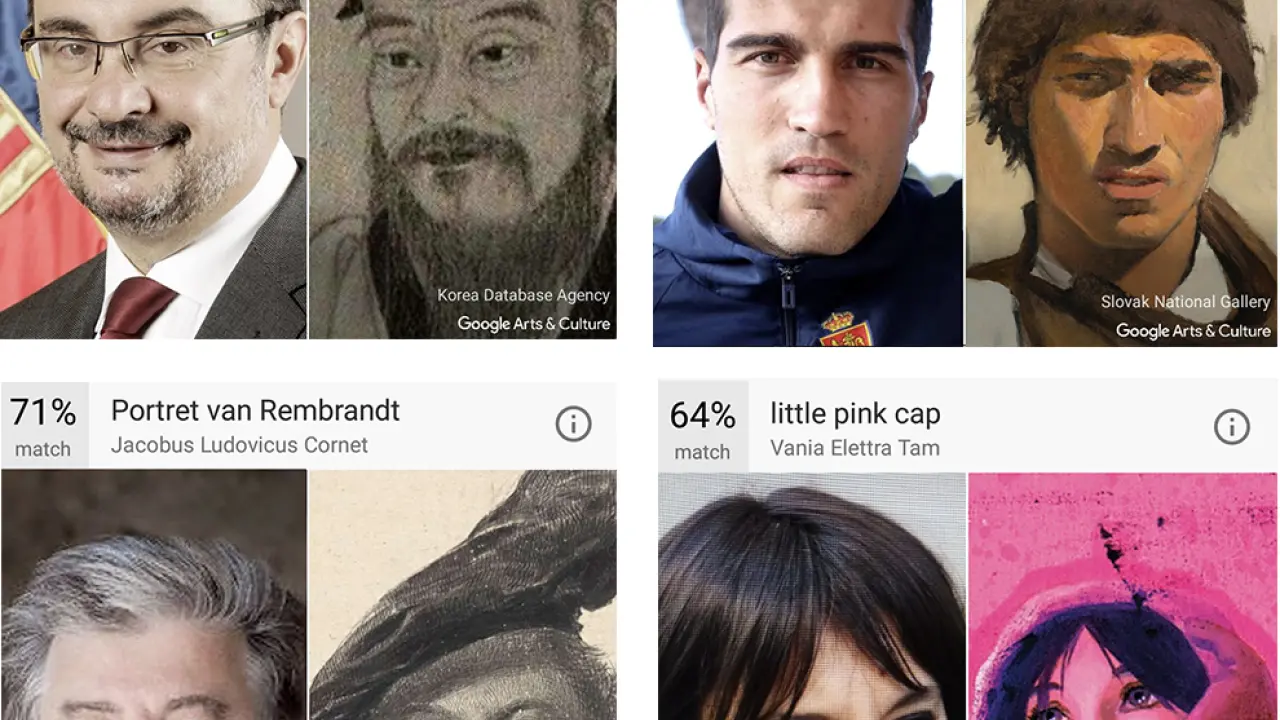
Task: Click info icon beside little pink cap
Action: pyautogui.click(x=1231, y=428)
